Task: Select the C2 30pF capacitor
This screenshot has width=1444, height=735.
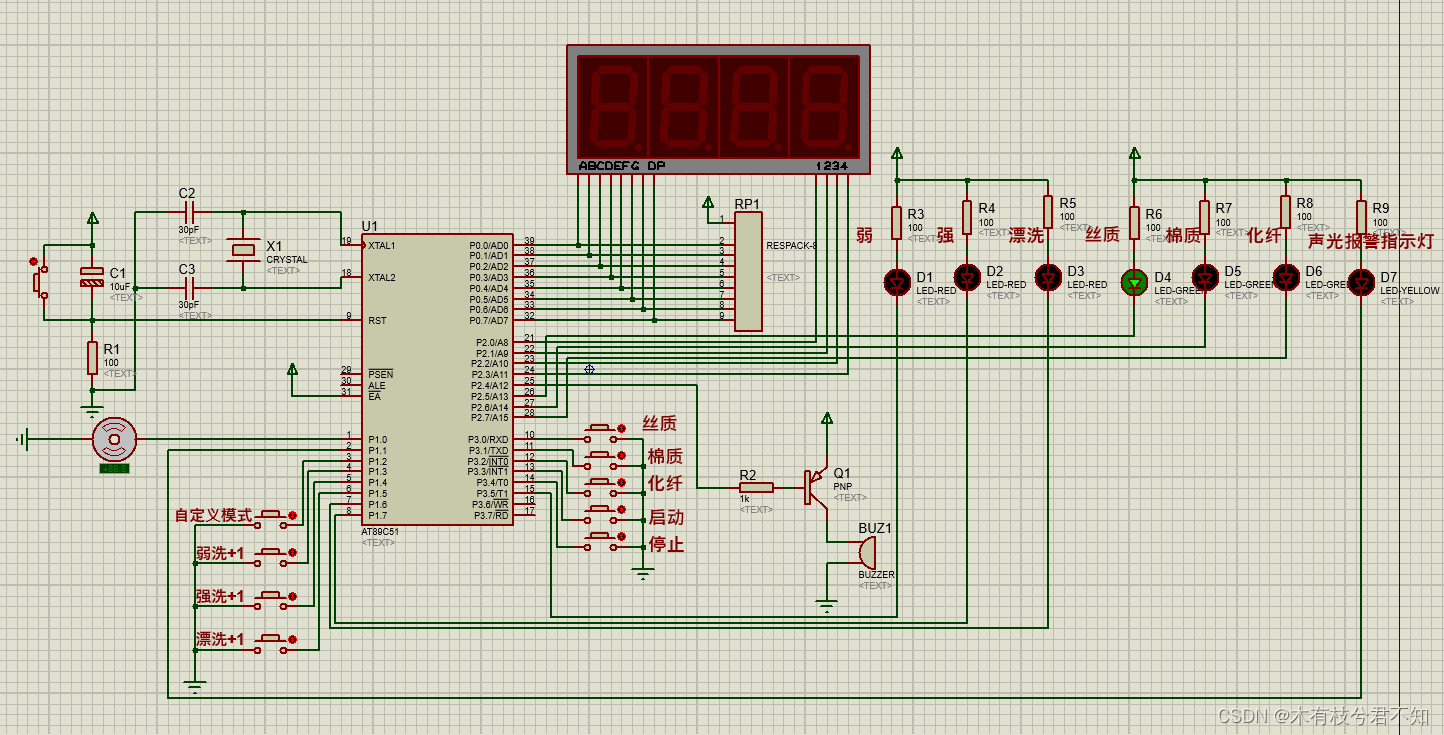Action: click(188, 212)
